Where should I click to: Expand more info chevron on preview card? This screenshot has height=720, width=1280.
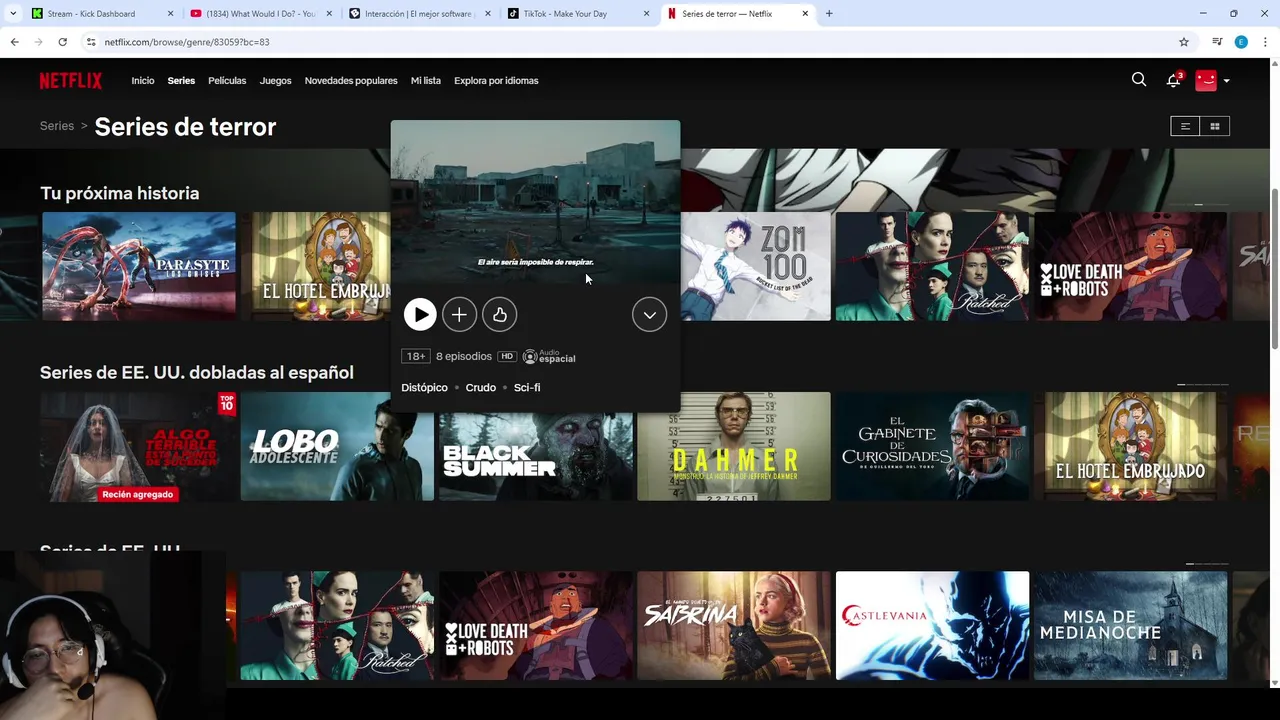tap(649, 315)
